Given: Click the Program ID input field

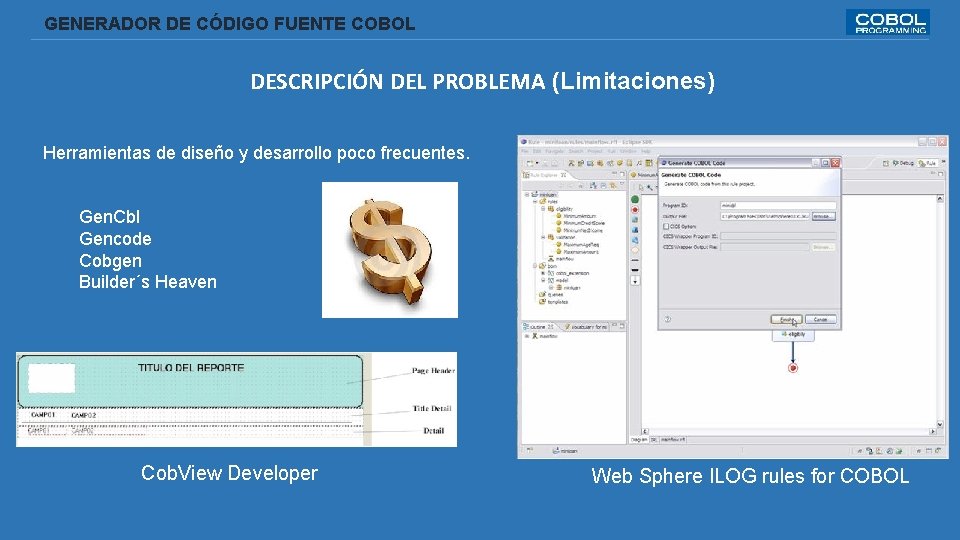Looking at the screenshot, I should click(778, 205).
